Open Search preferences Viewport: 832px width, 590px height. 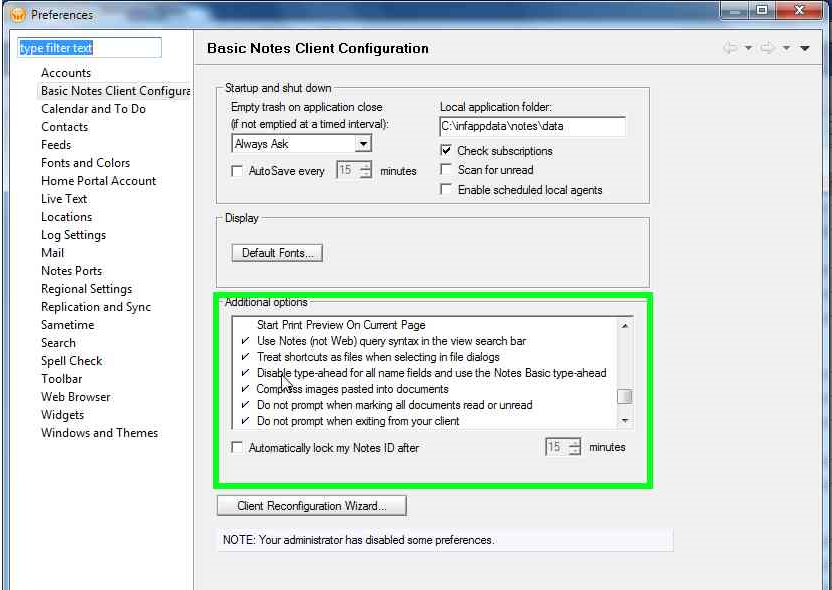pyautogui.click(x=58, y=343)
